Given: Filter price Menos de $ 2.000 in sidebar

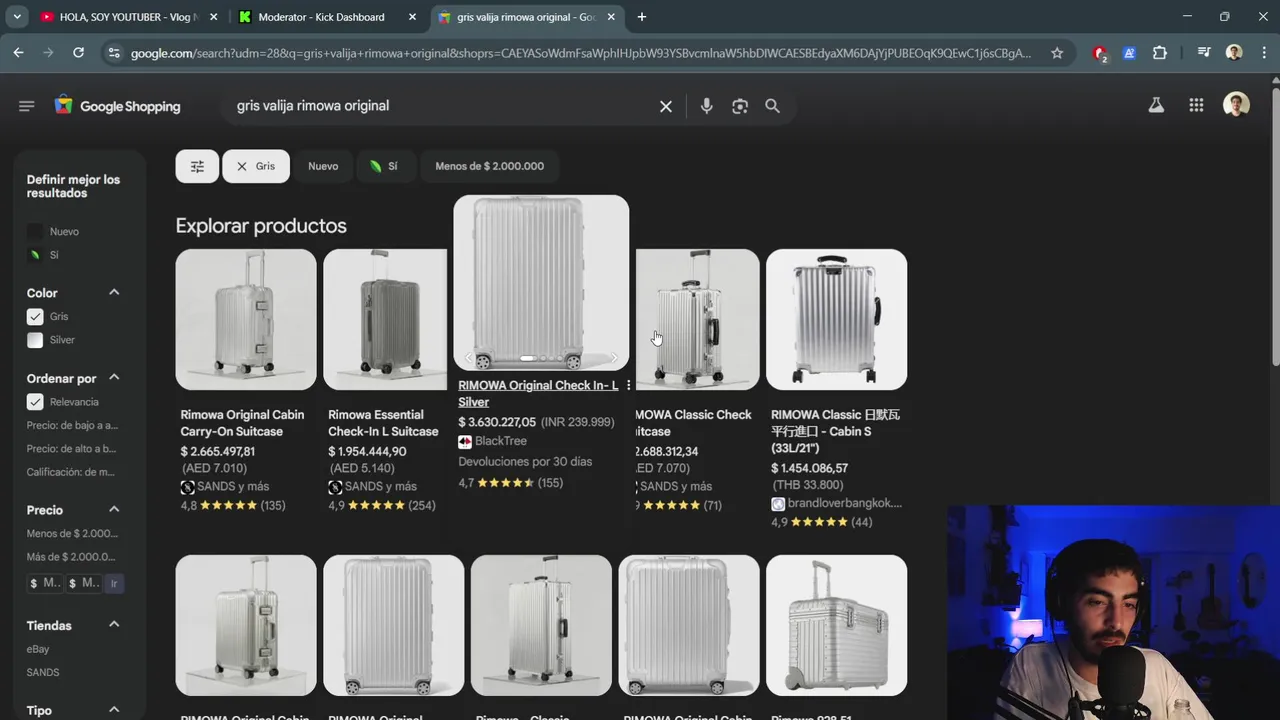Looking at the screenshot, I should click(x=72, y=533).
